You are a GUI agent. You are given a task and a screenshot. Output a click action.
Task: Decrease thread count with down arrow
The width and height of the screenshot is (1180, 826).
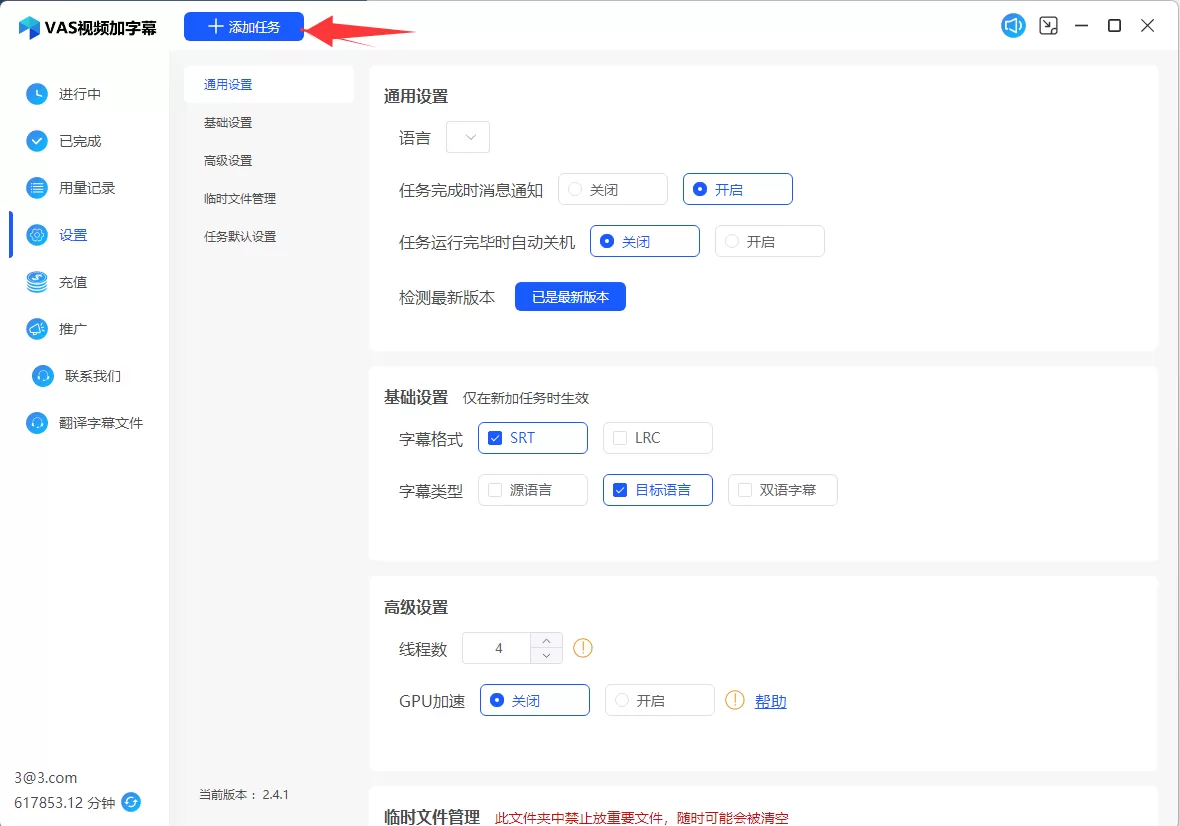point(546,656)
